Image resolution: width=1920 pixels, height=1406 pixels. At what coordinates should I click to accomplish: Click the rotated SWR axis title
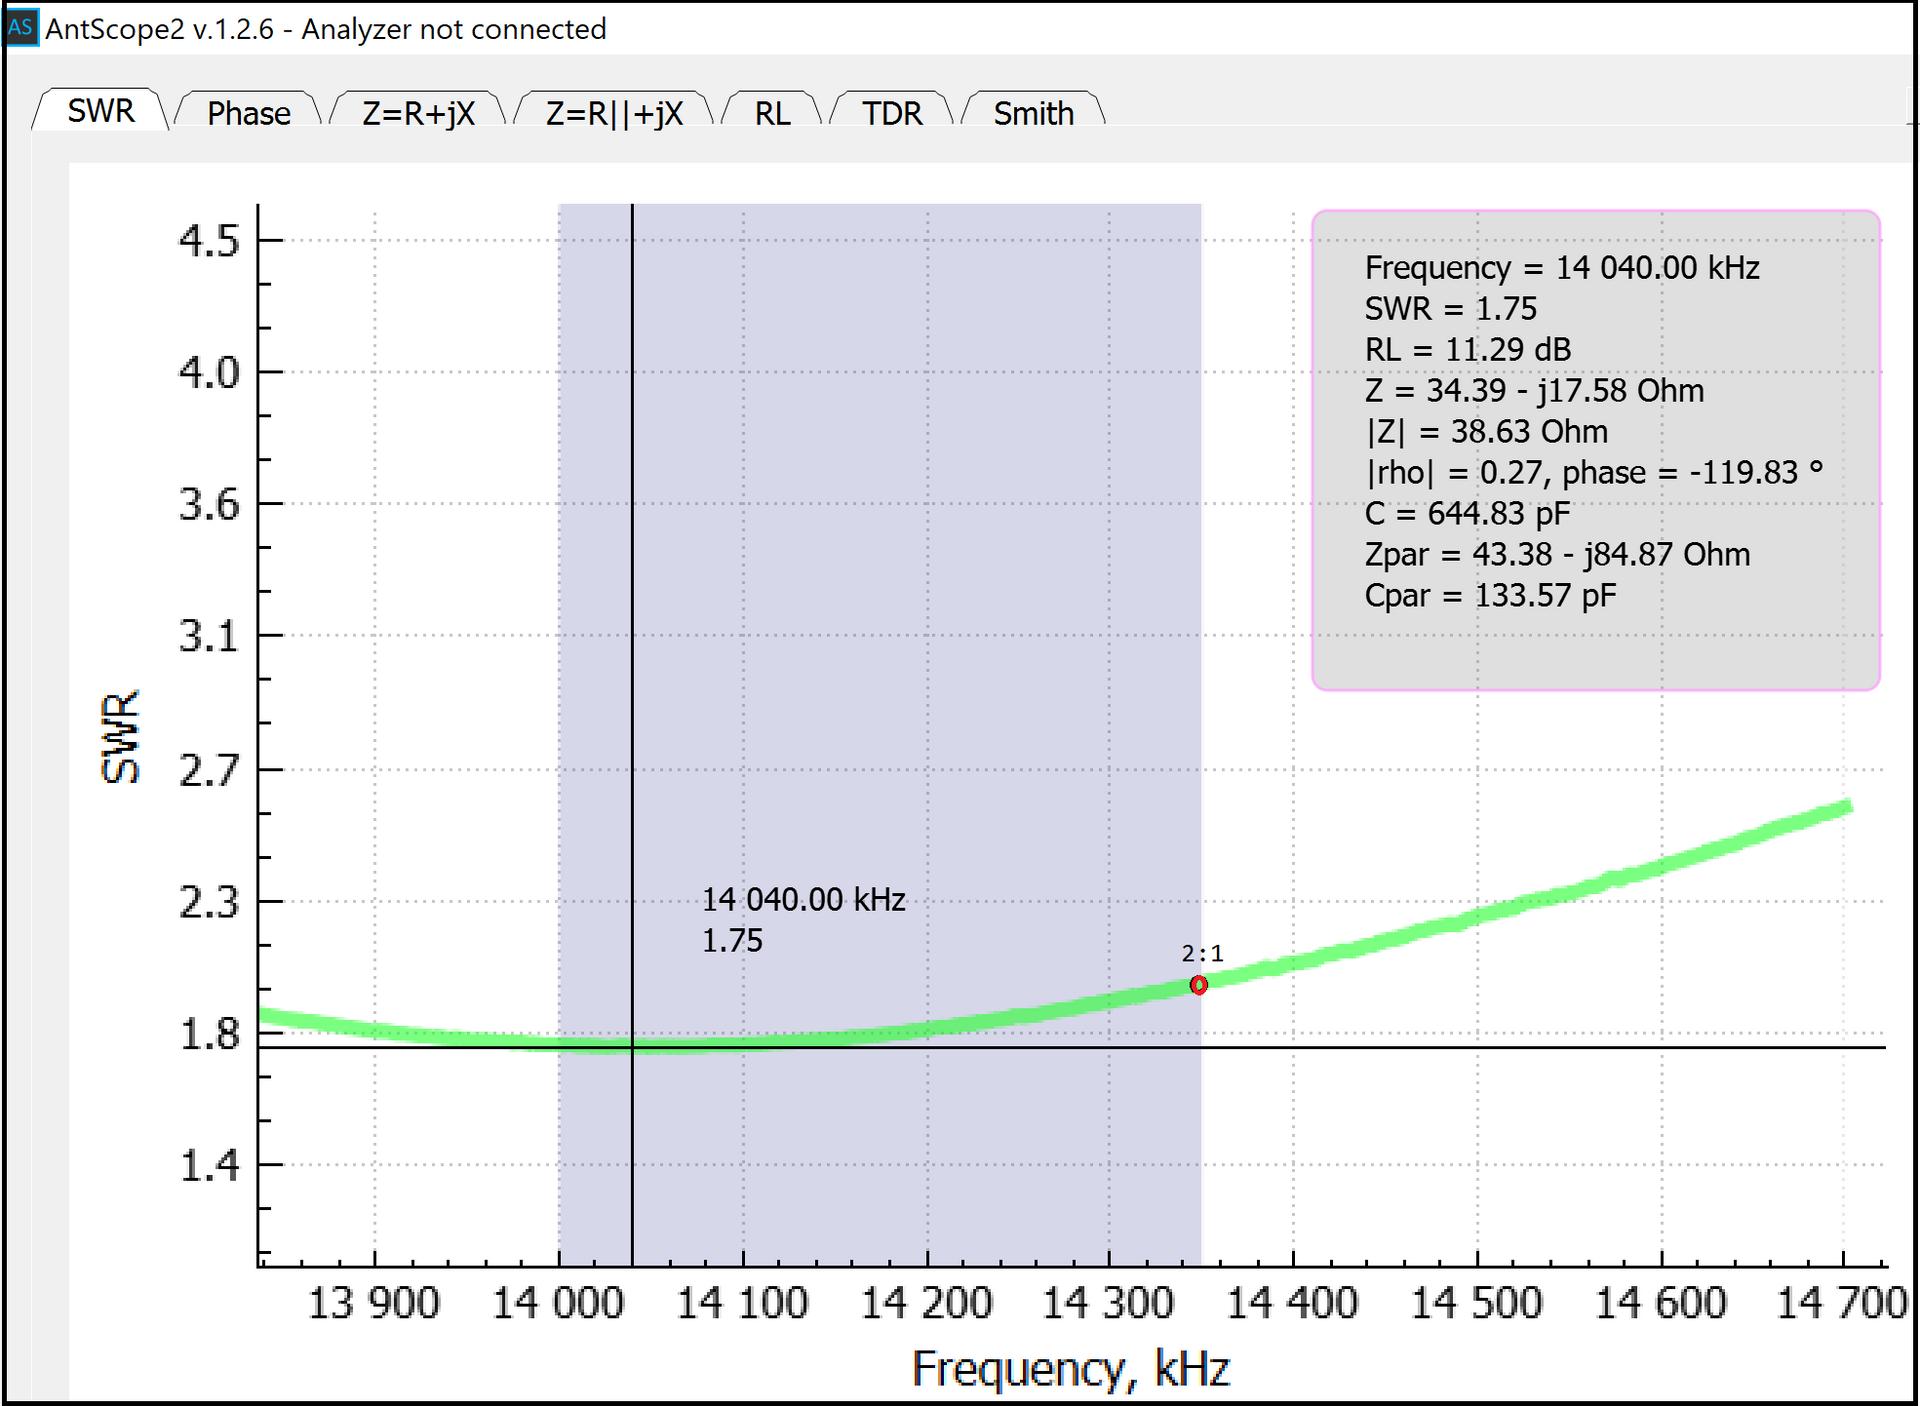click(120, 736)
